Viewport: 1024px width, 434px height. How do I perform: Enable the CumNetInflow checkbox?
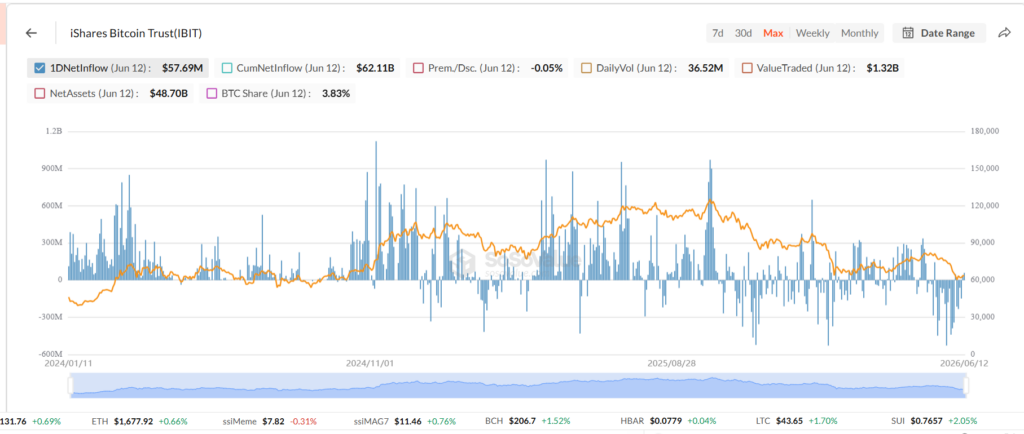tap(227, 67)
